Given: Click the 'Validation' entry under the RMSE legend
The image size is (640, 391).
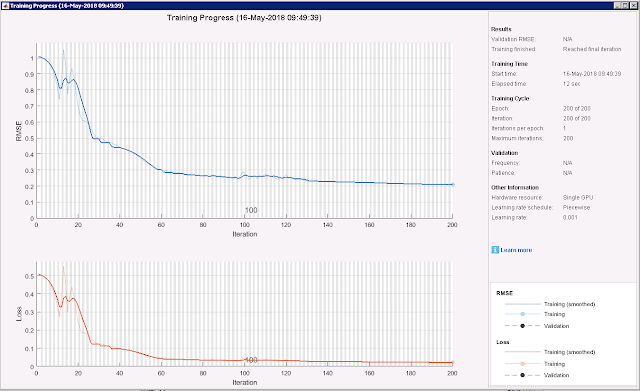Looking at the screenshot, I should (556, 326).
